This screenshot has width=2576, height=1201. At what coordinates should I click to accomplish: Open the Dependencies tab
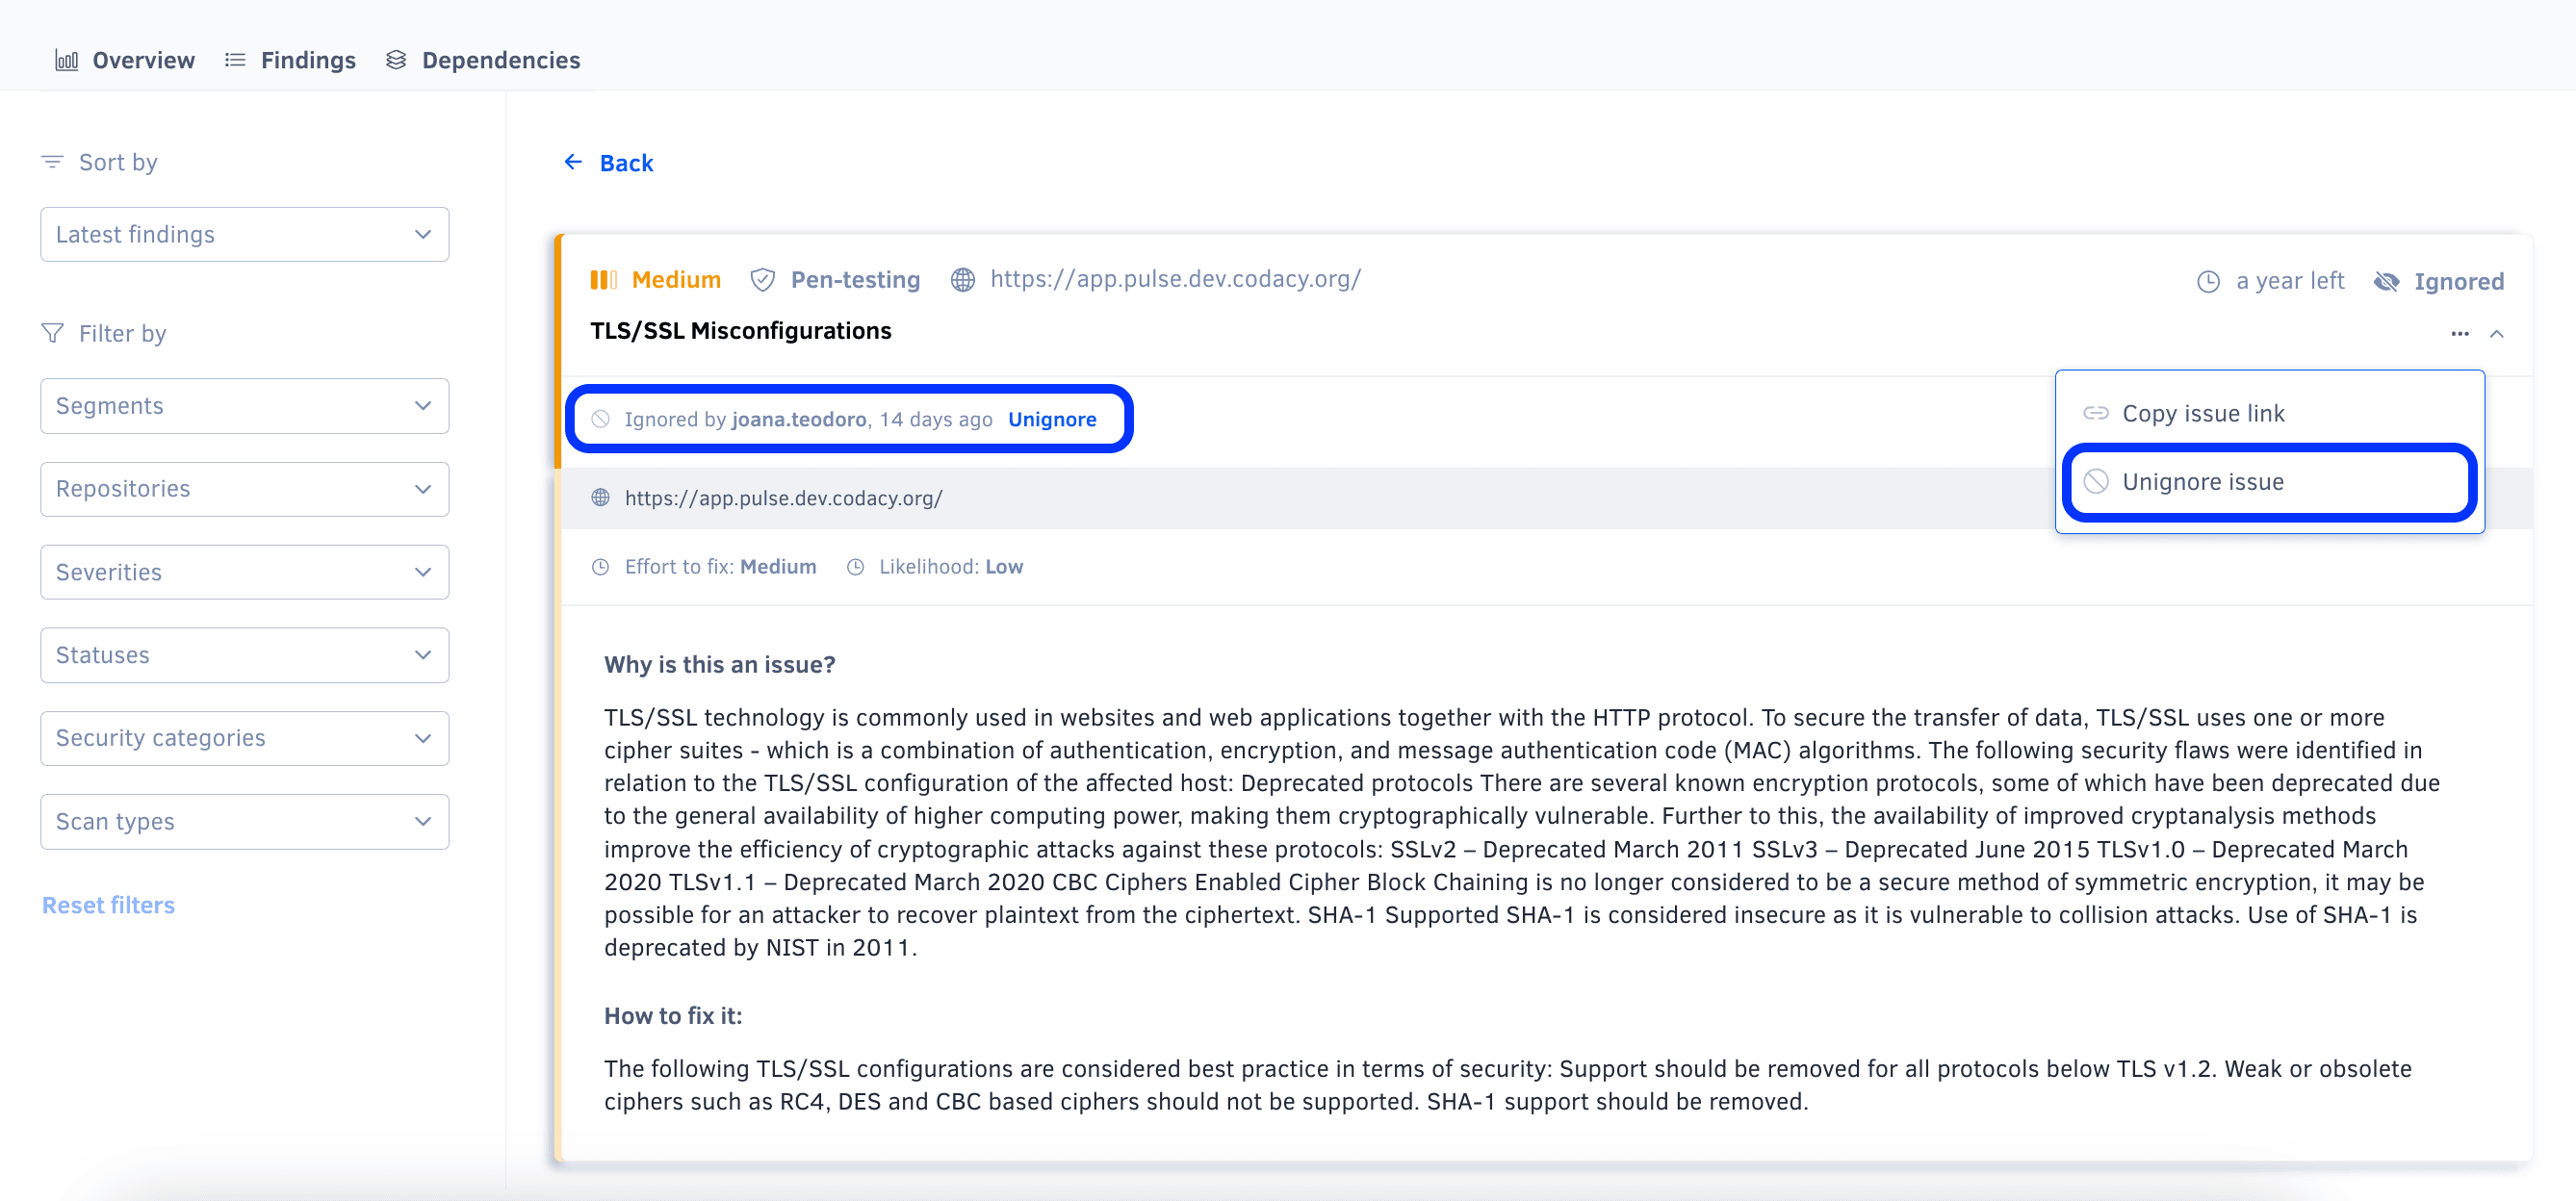[483, 60]
